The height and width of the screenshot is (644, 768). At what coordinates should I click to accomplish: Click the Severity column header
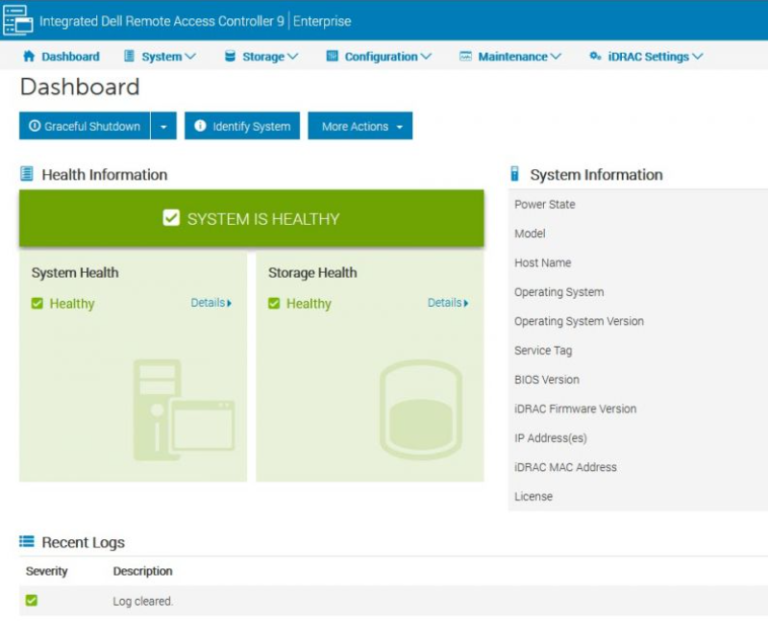point(47,571)
